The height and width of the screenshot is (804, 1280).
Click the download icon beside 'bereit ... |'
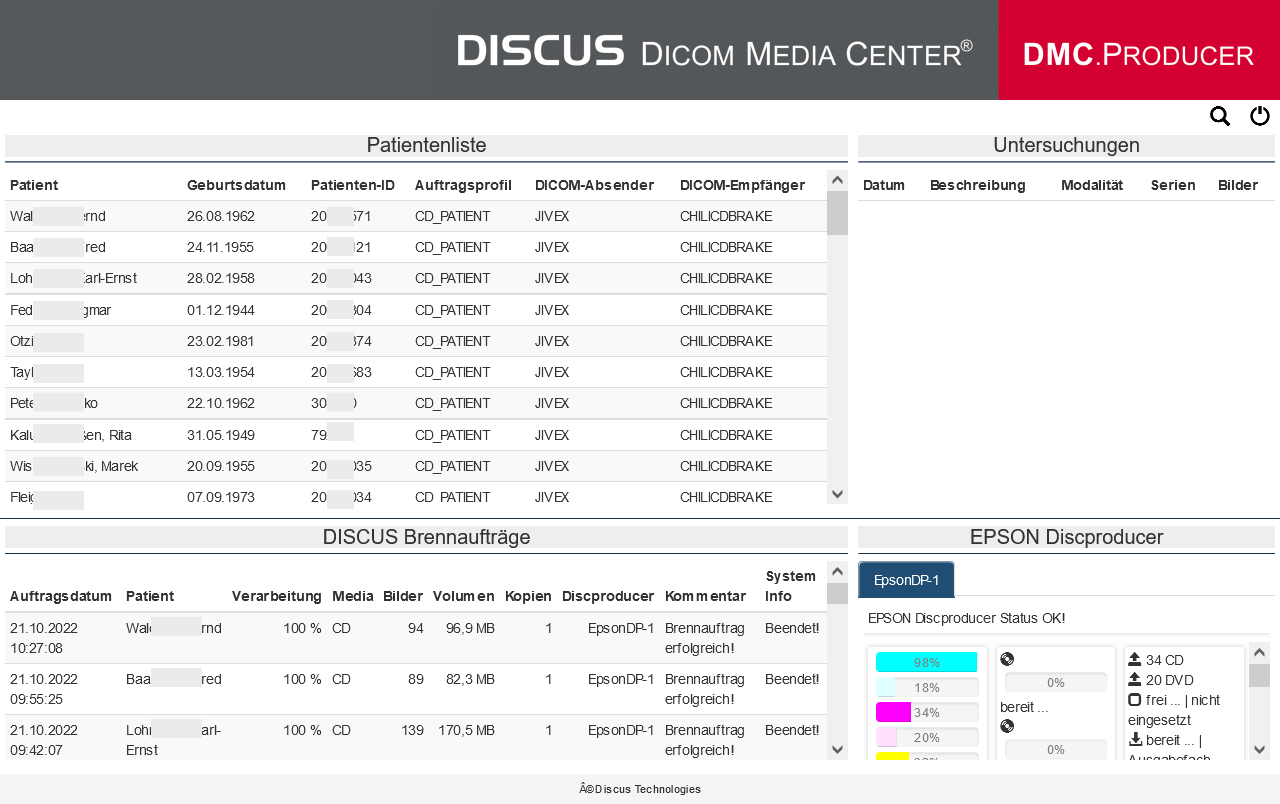coord(1135,739)
